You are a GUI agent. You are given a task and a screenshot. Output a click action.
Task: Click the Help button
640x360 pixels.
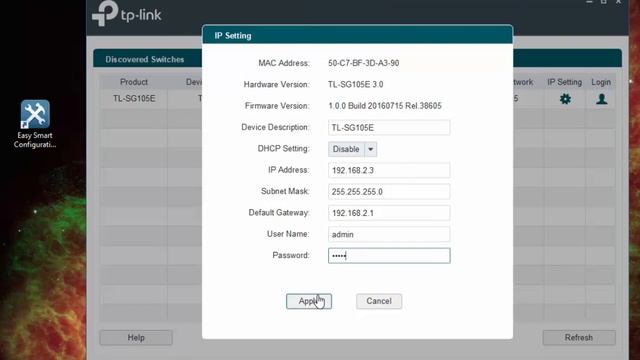(136, 338)
